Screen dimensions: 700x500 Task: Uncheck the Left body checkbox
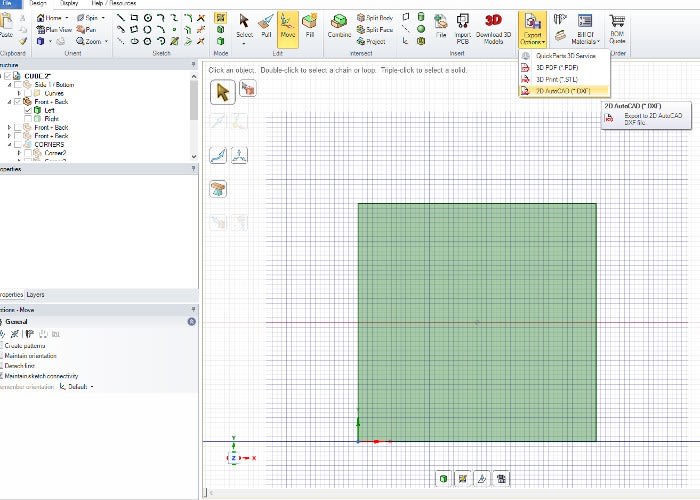pyautogui.click(x=28, y=110)
